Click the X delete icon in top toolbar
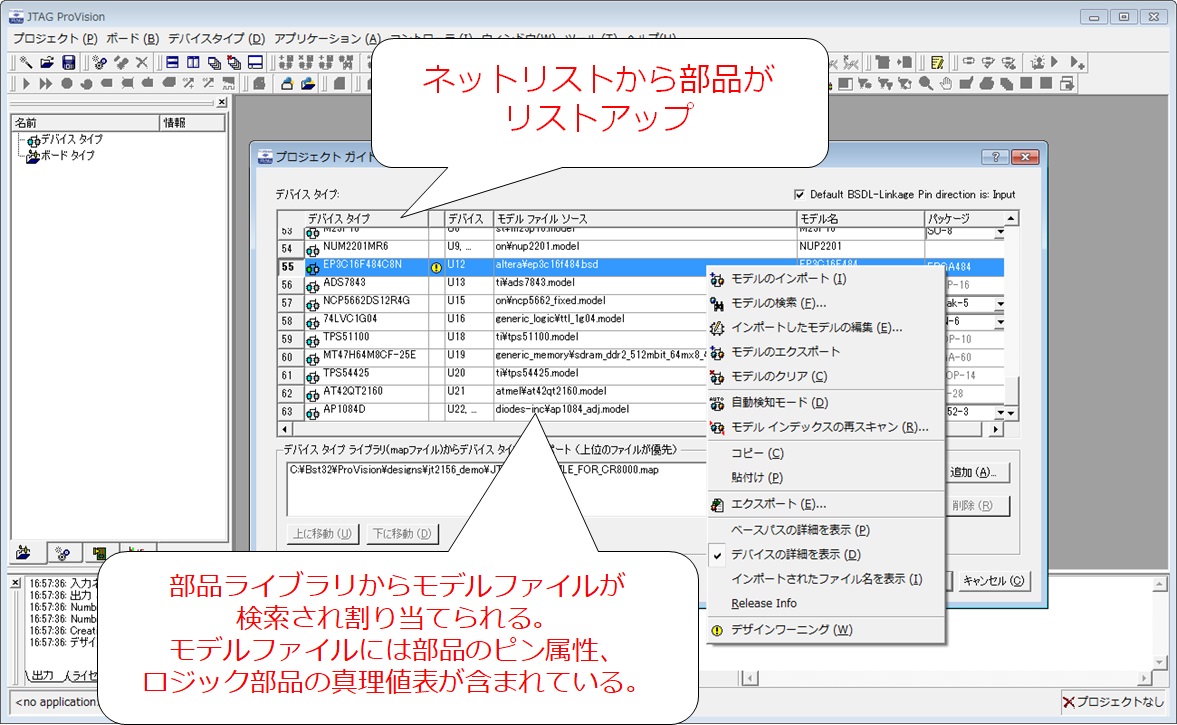 (x=141, y=62)
